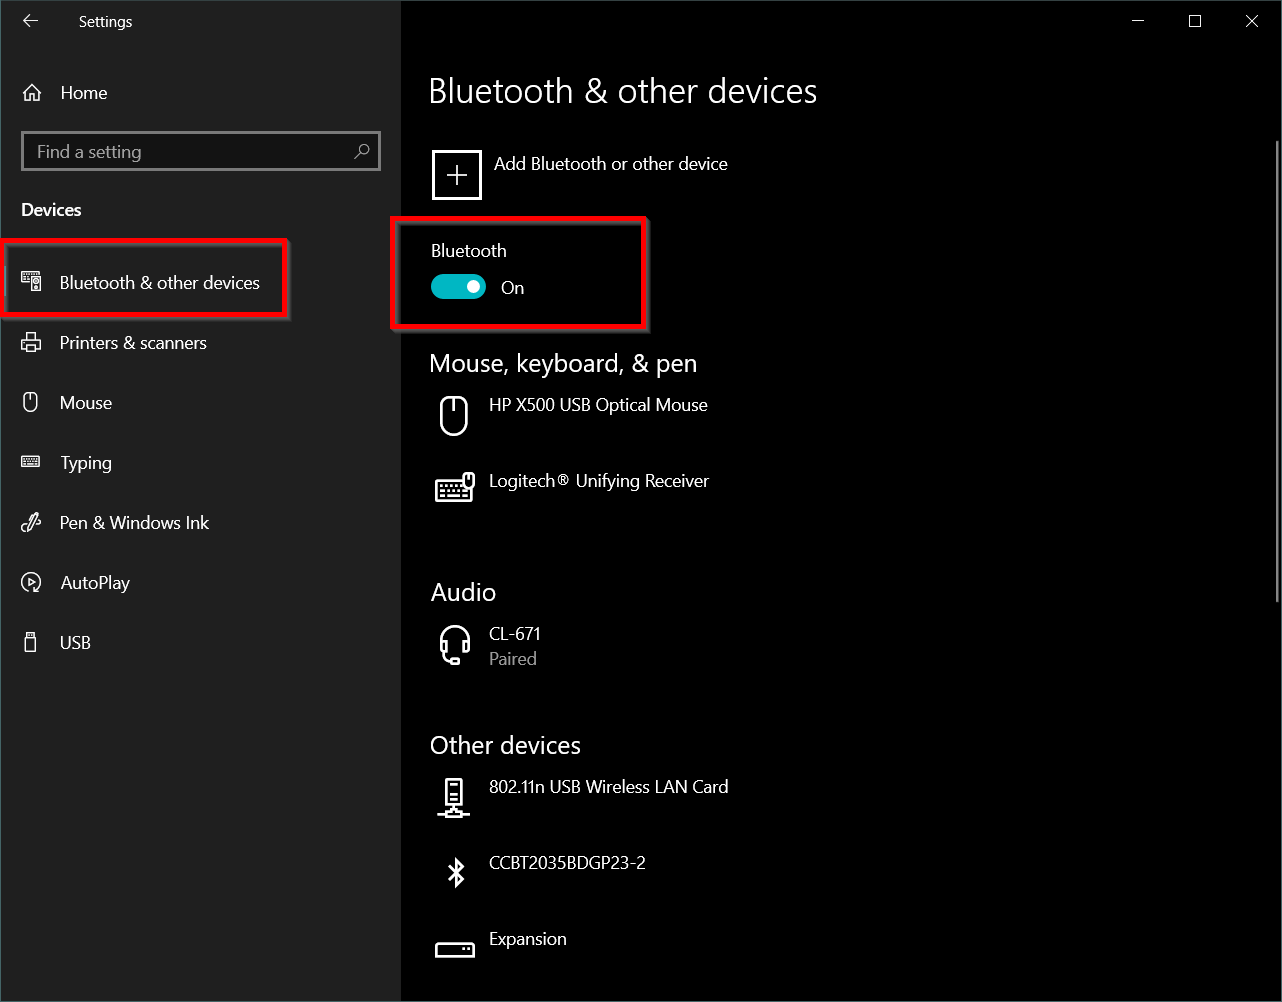
Task: Open Mouse settings via the mouse icon
Action: pyautogui.click(x=32, y=402)
